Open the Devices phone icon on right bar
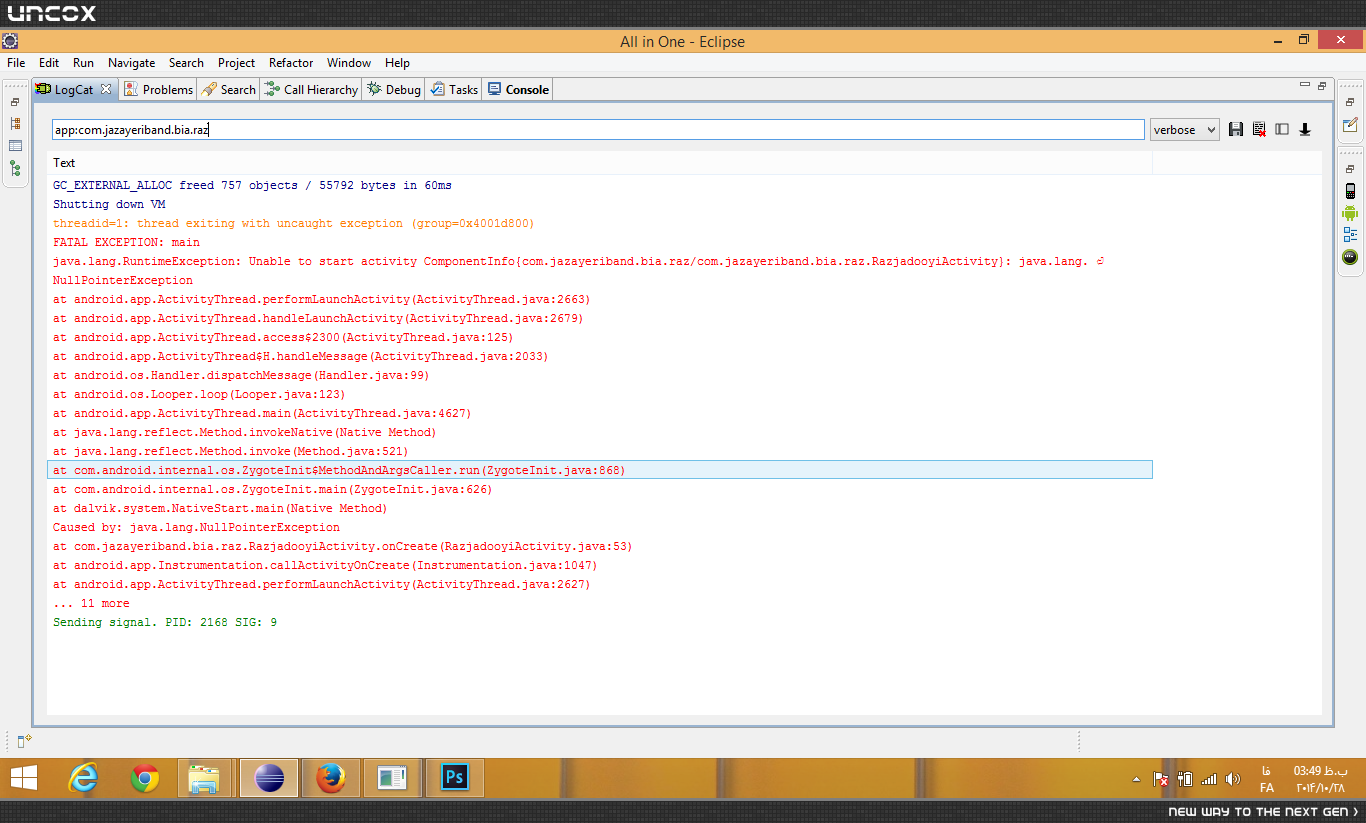The image size is (1366, 823). coord(1350,191)
